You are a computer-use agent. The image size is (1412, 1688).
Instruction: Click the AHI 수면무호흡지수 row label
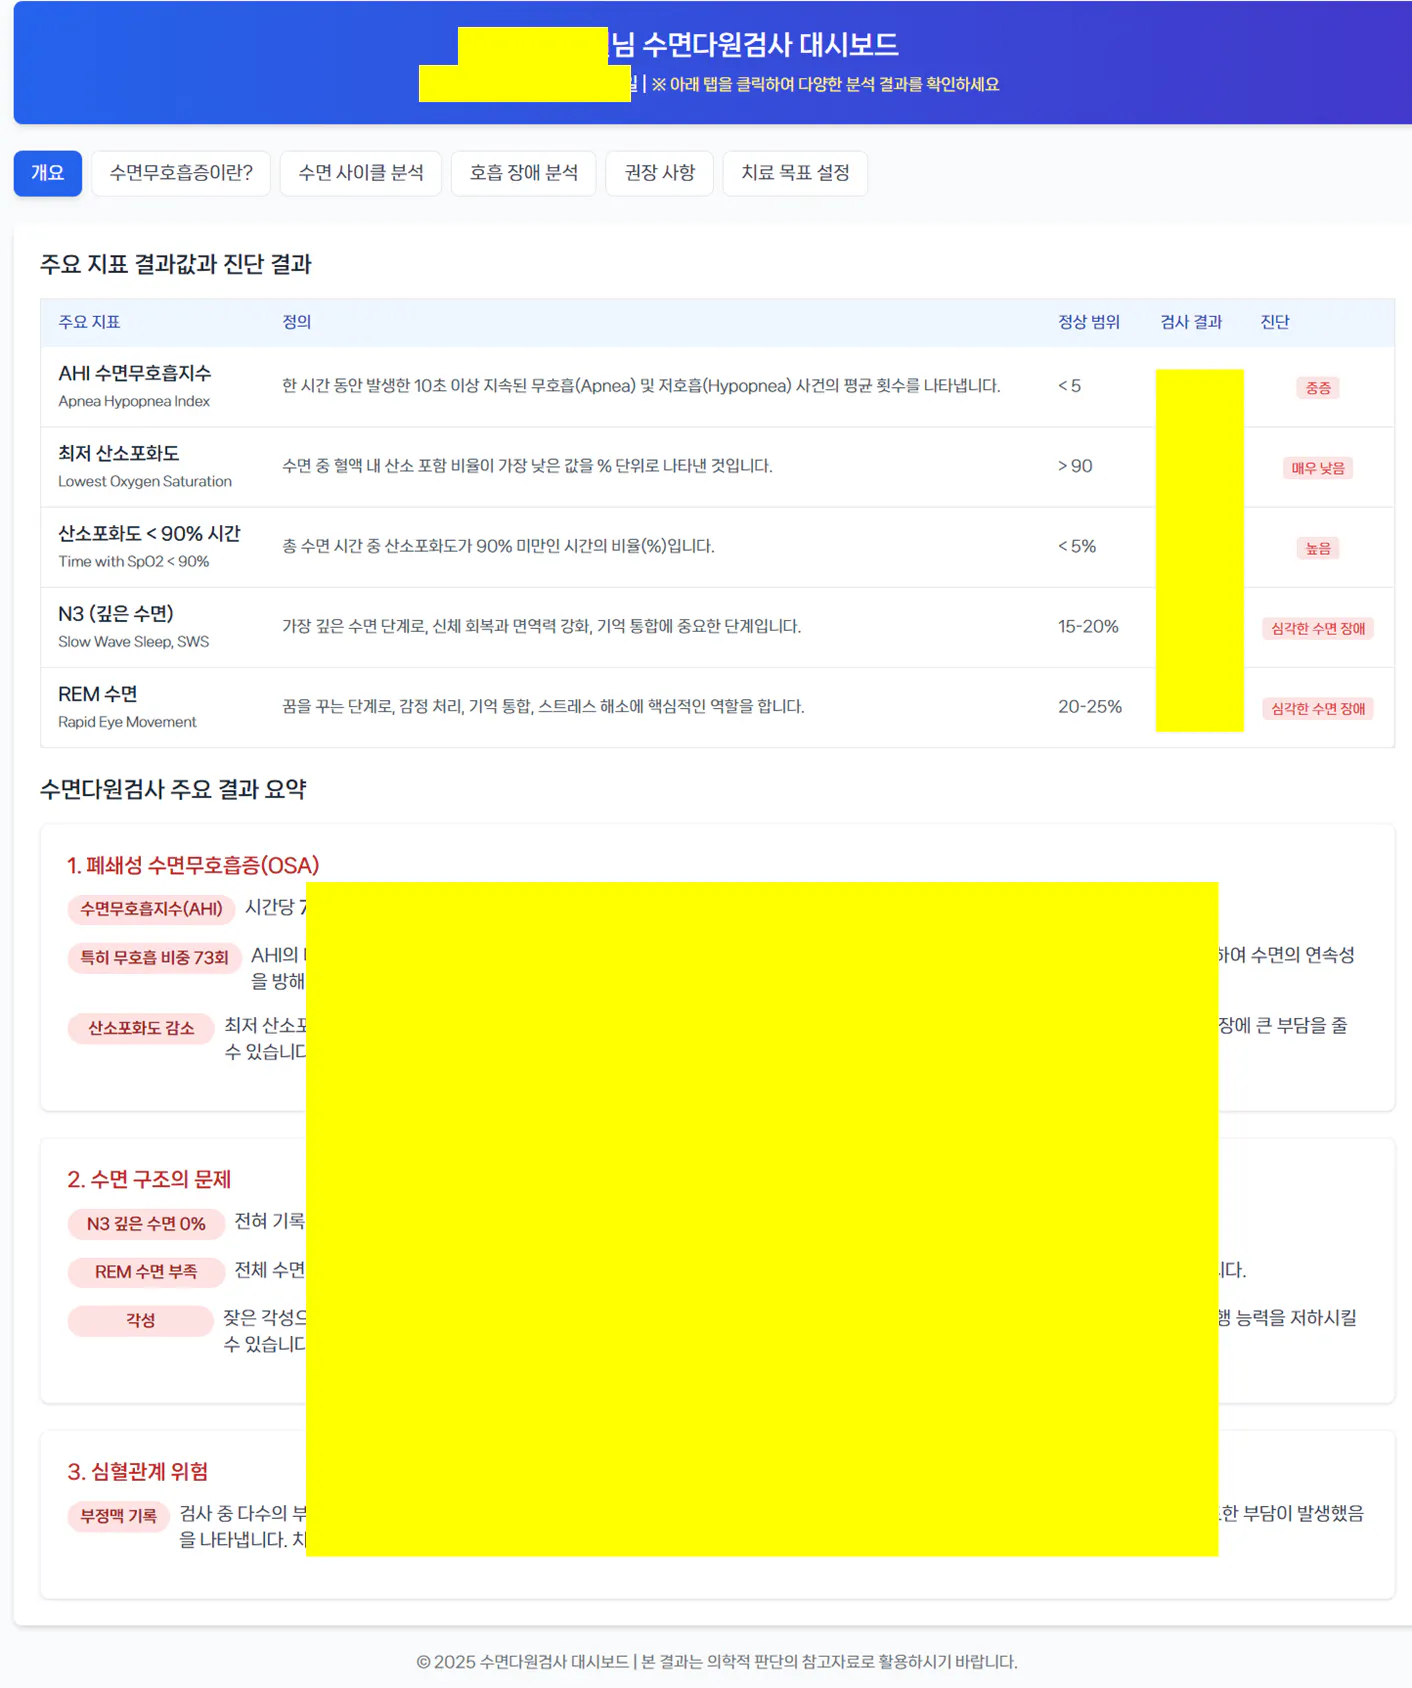tap(135, 373)
